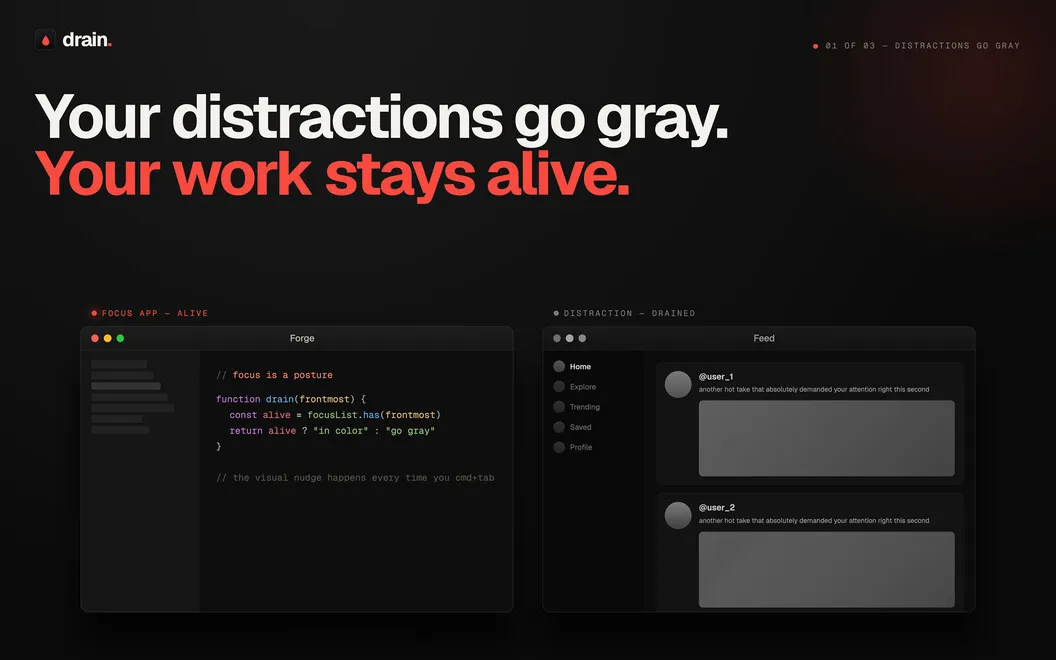Click the 'DISTRACTION — DRAINED' label
1056x660 pixels.
(629, 313)
